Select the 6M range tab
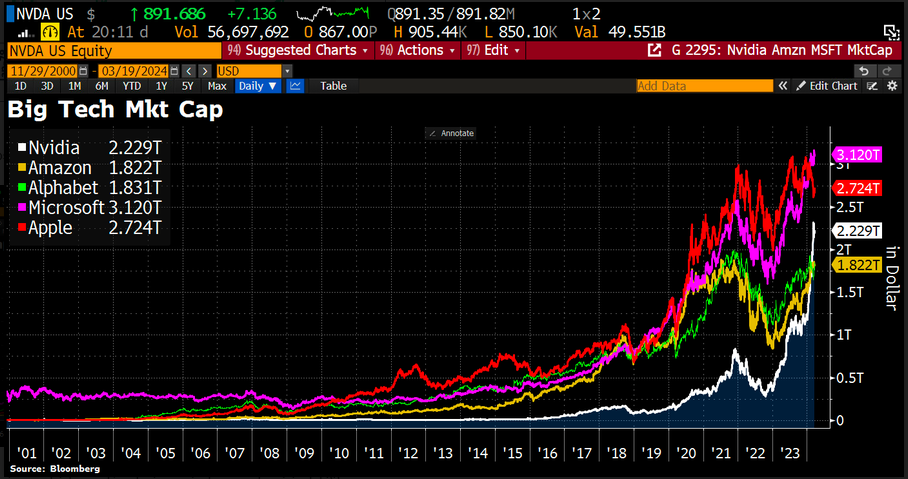Viewport: 908px width, 479px height. click(102, 86)
